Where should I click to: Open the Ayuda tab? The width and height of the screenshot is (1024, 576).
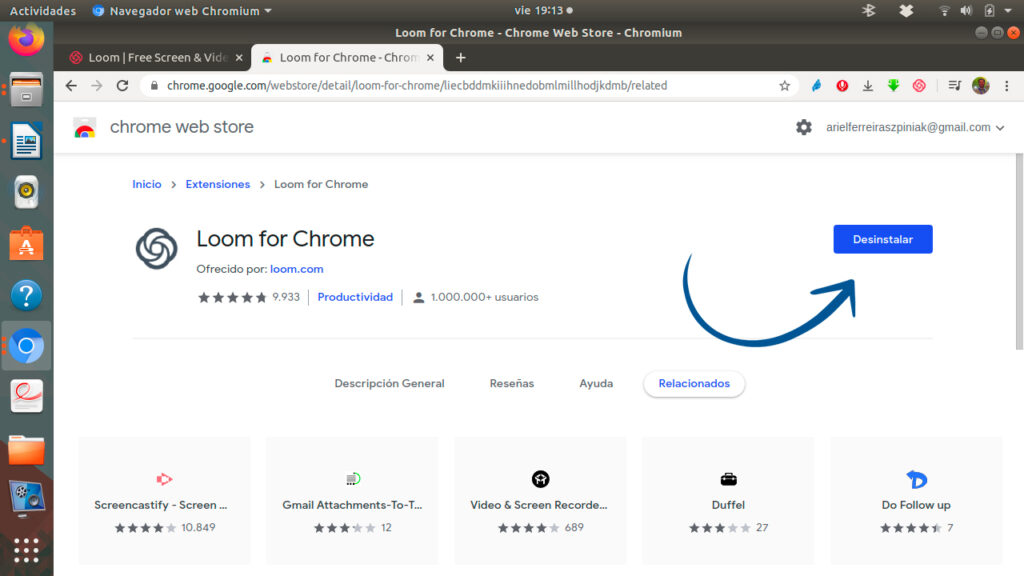[596, 383]
